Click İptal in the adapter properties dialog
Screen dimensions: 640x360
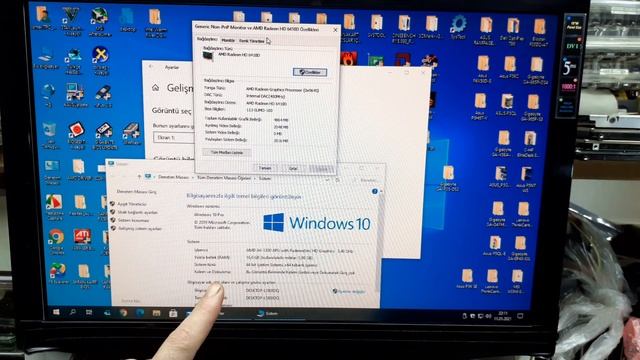[293, 168]
